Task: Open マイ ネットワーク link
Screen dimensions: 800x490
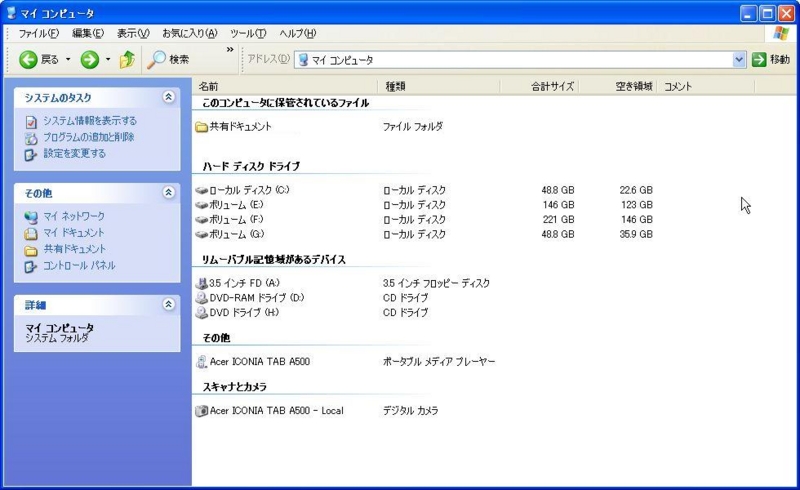Action: [x=74, y=216]
